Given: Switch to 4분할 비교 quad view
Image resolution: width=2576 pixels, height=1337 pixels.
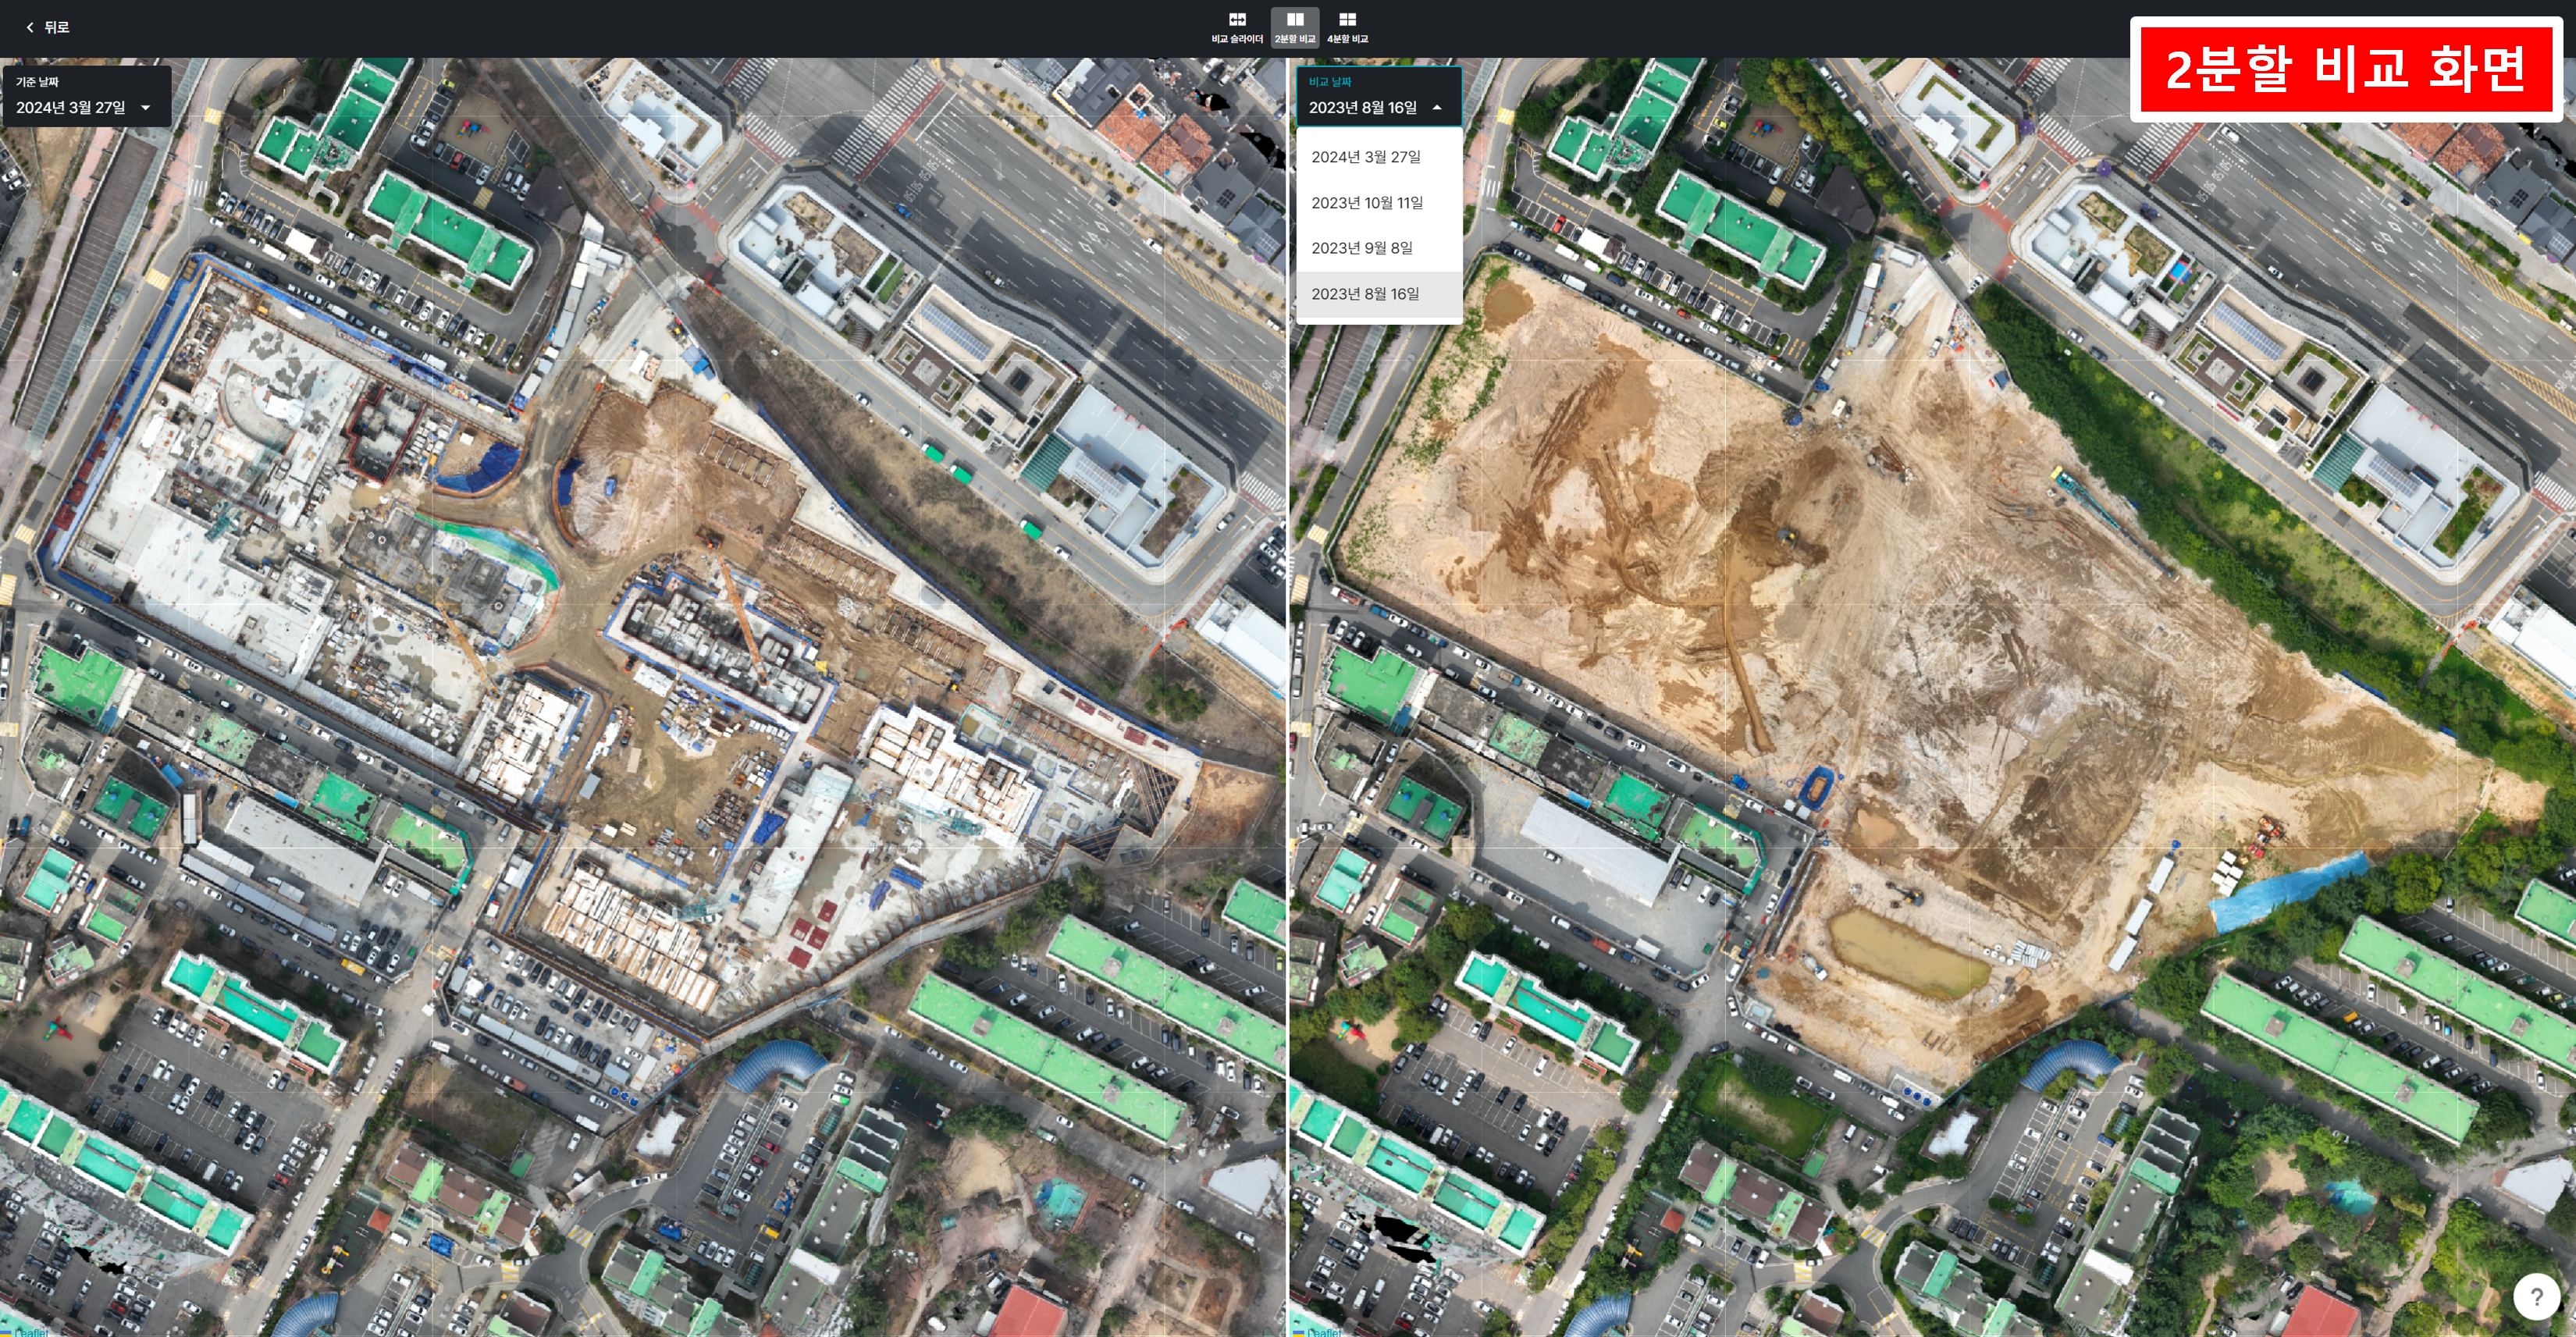Looking at the screenshot, I should tap(1347, 27).
